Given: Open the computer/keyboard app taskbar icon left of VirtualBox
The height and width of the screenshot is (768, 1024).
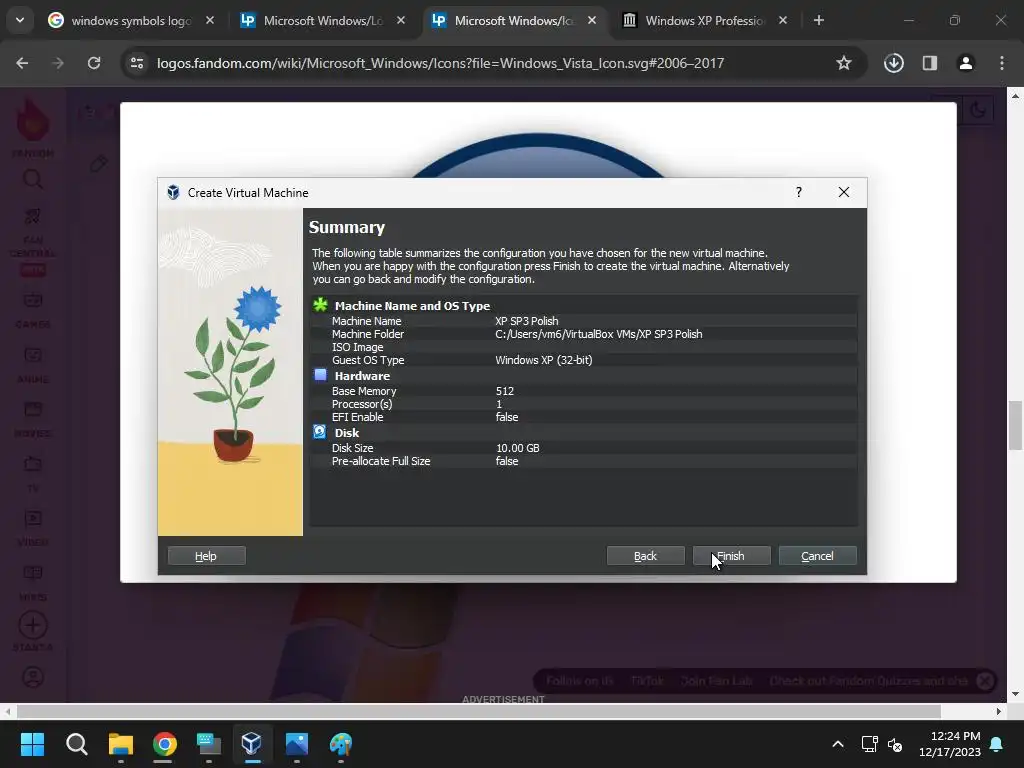Looking at the screenshot, I should tap(209, 743).
